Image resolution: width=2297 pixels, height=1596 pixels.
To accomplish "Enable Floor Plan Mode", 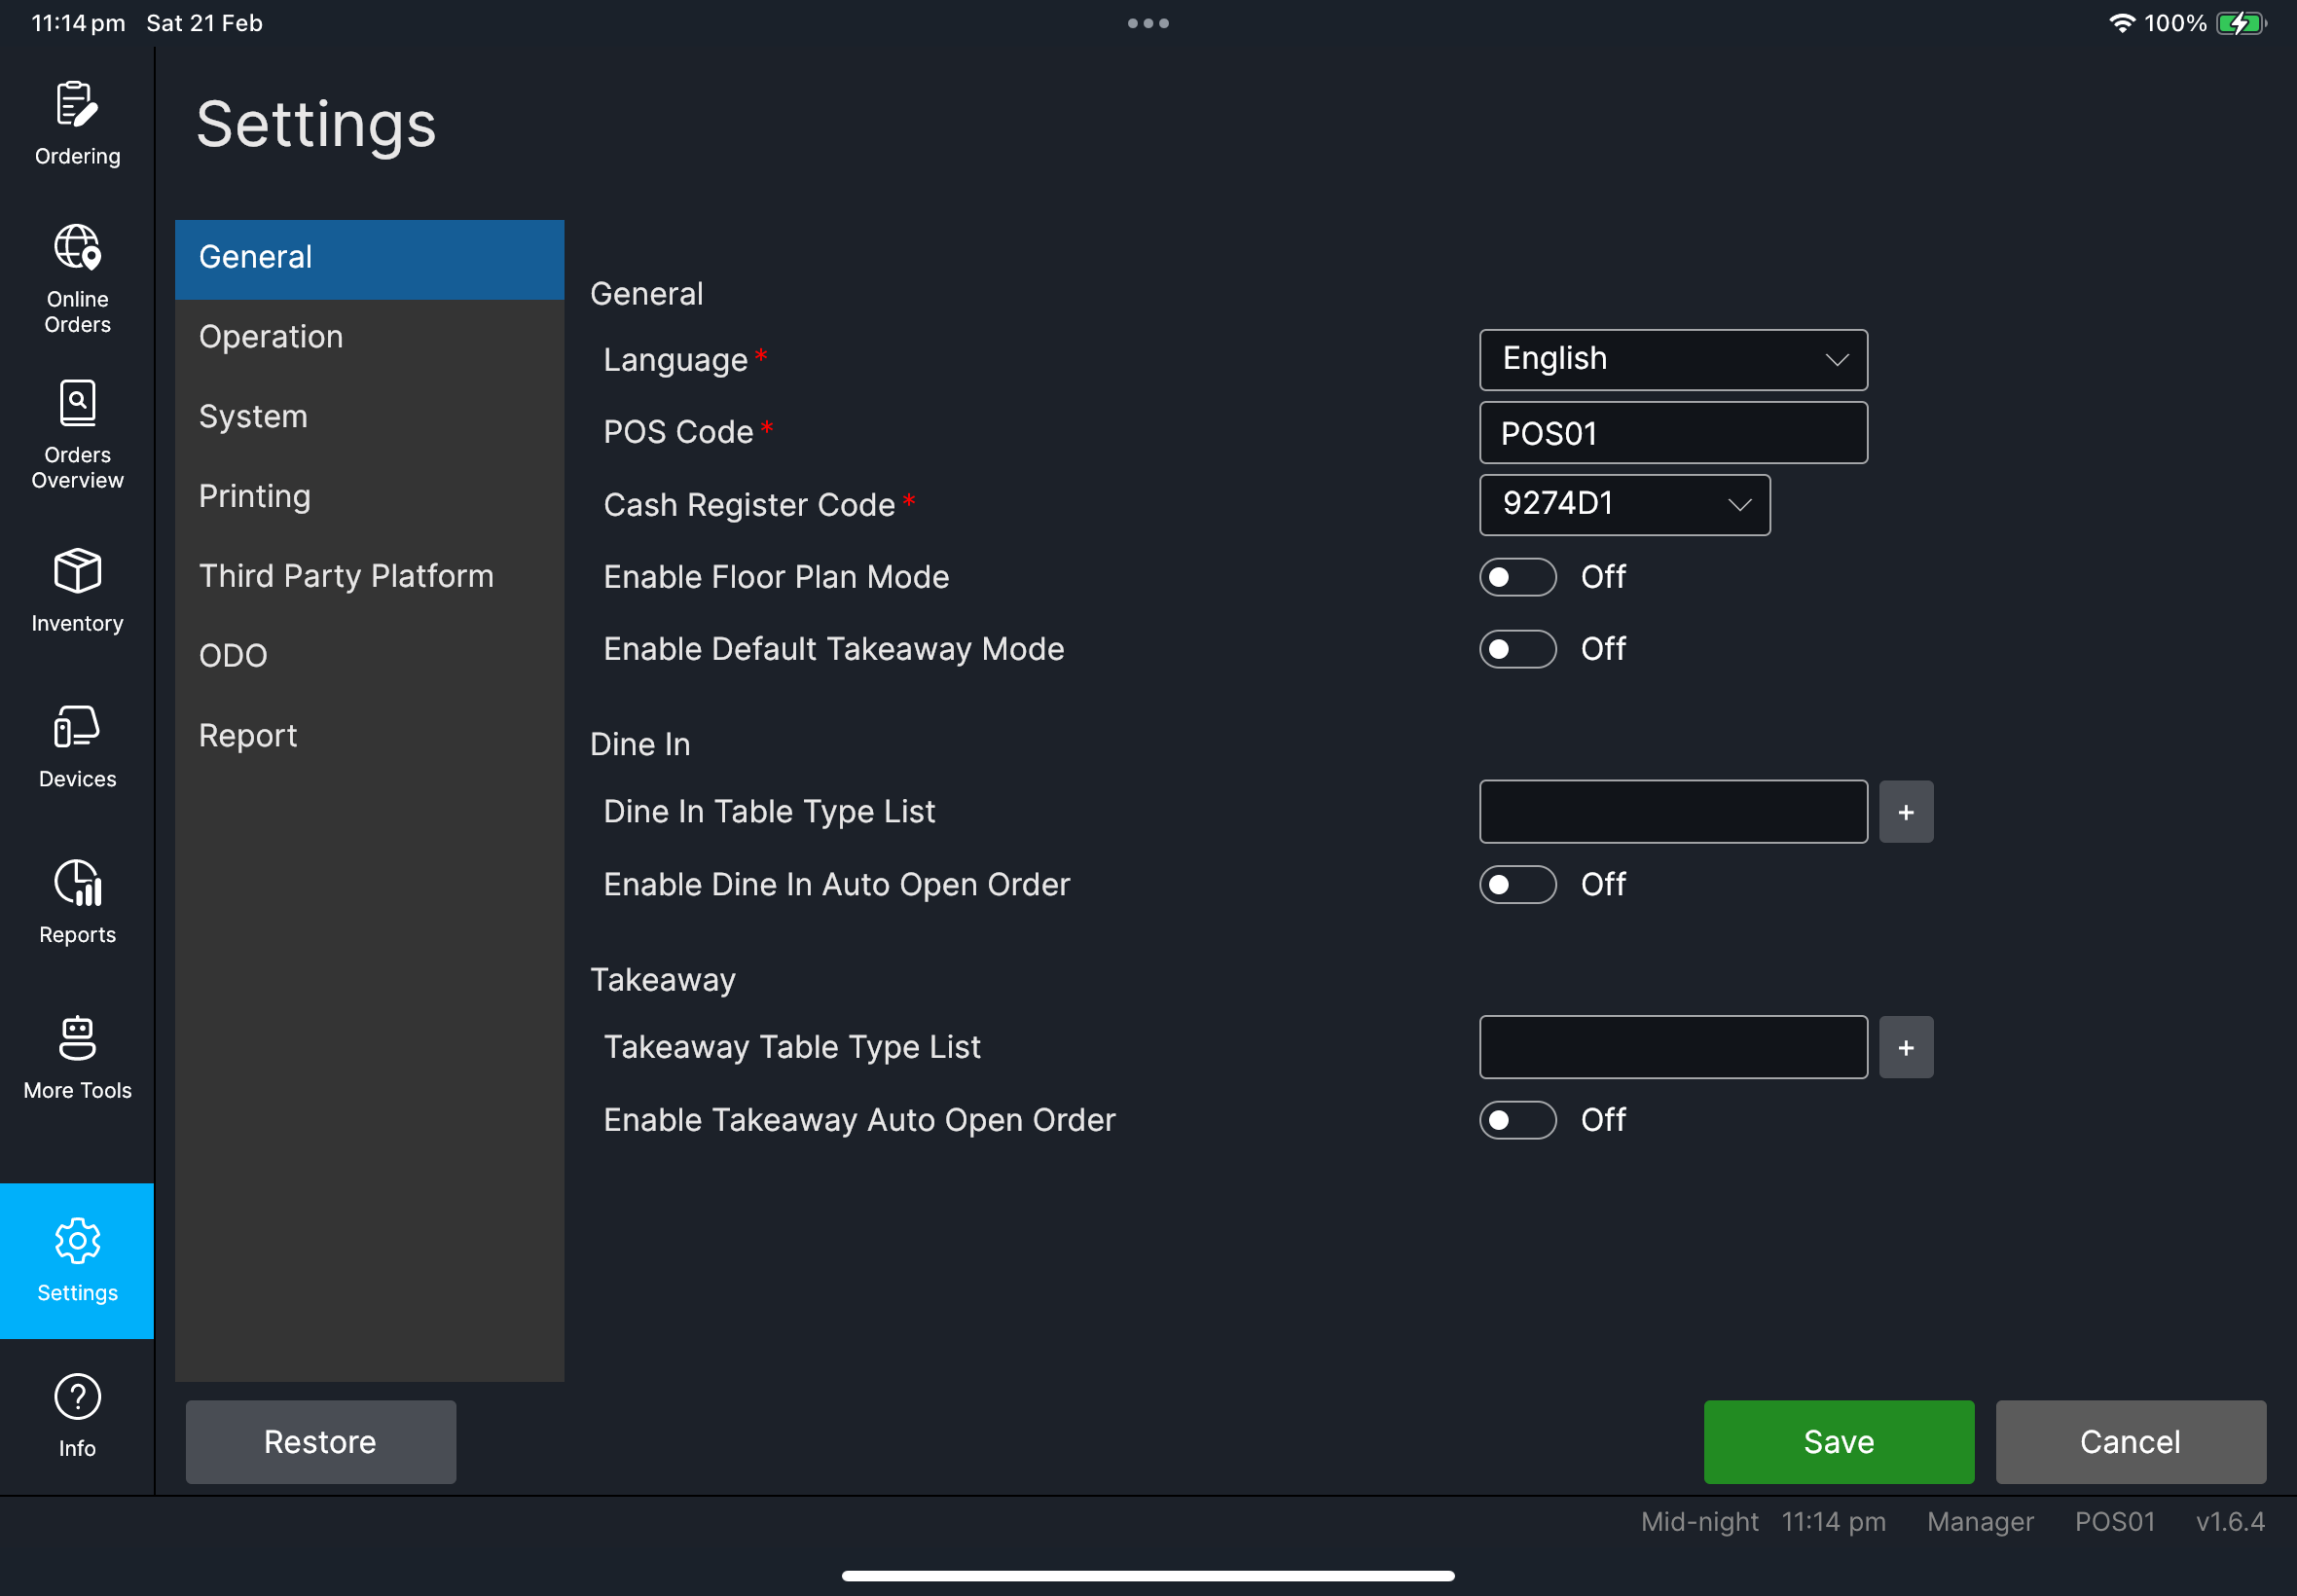I will click(1517, 577).
